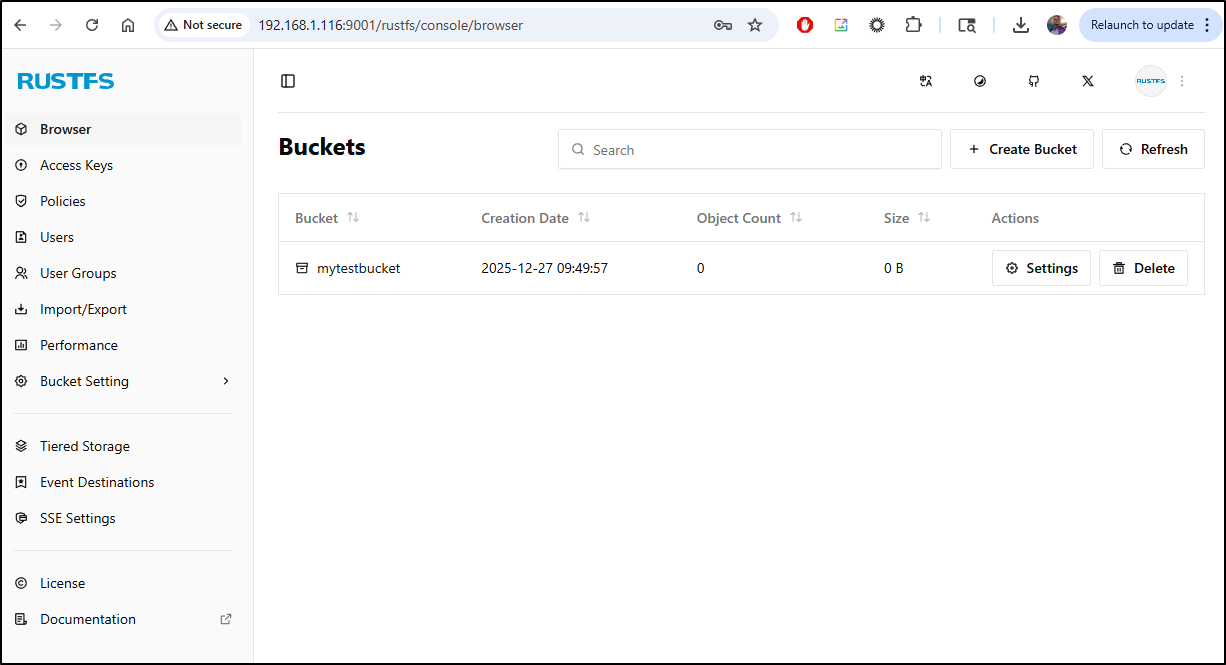
Task: Click the RUSTFS logo in sidebar
Action: click(66, 81)
